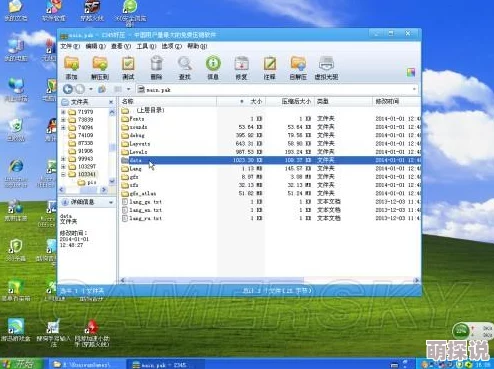Screen dimensions: 494x369
Task: Click the blue Back navigation arrow
Action: [68, 89]
